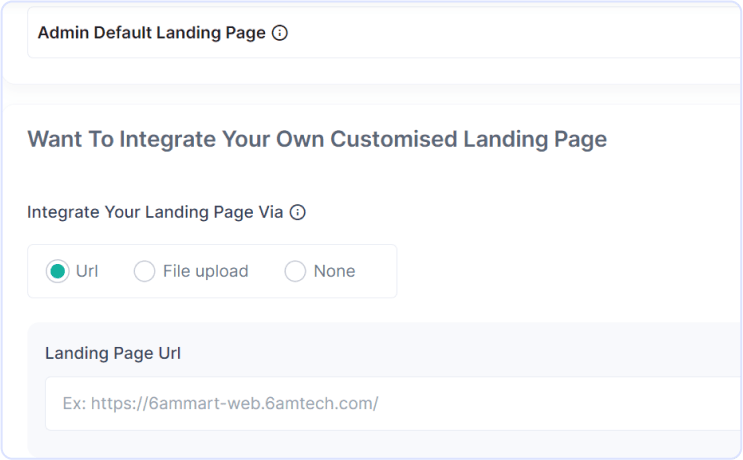Click the Admin Default Landing Page title text

click(152, 33)
